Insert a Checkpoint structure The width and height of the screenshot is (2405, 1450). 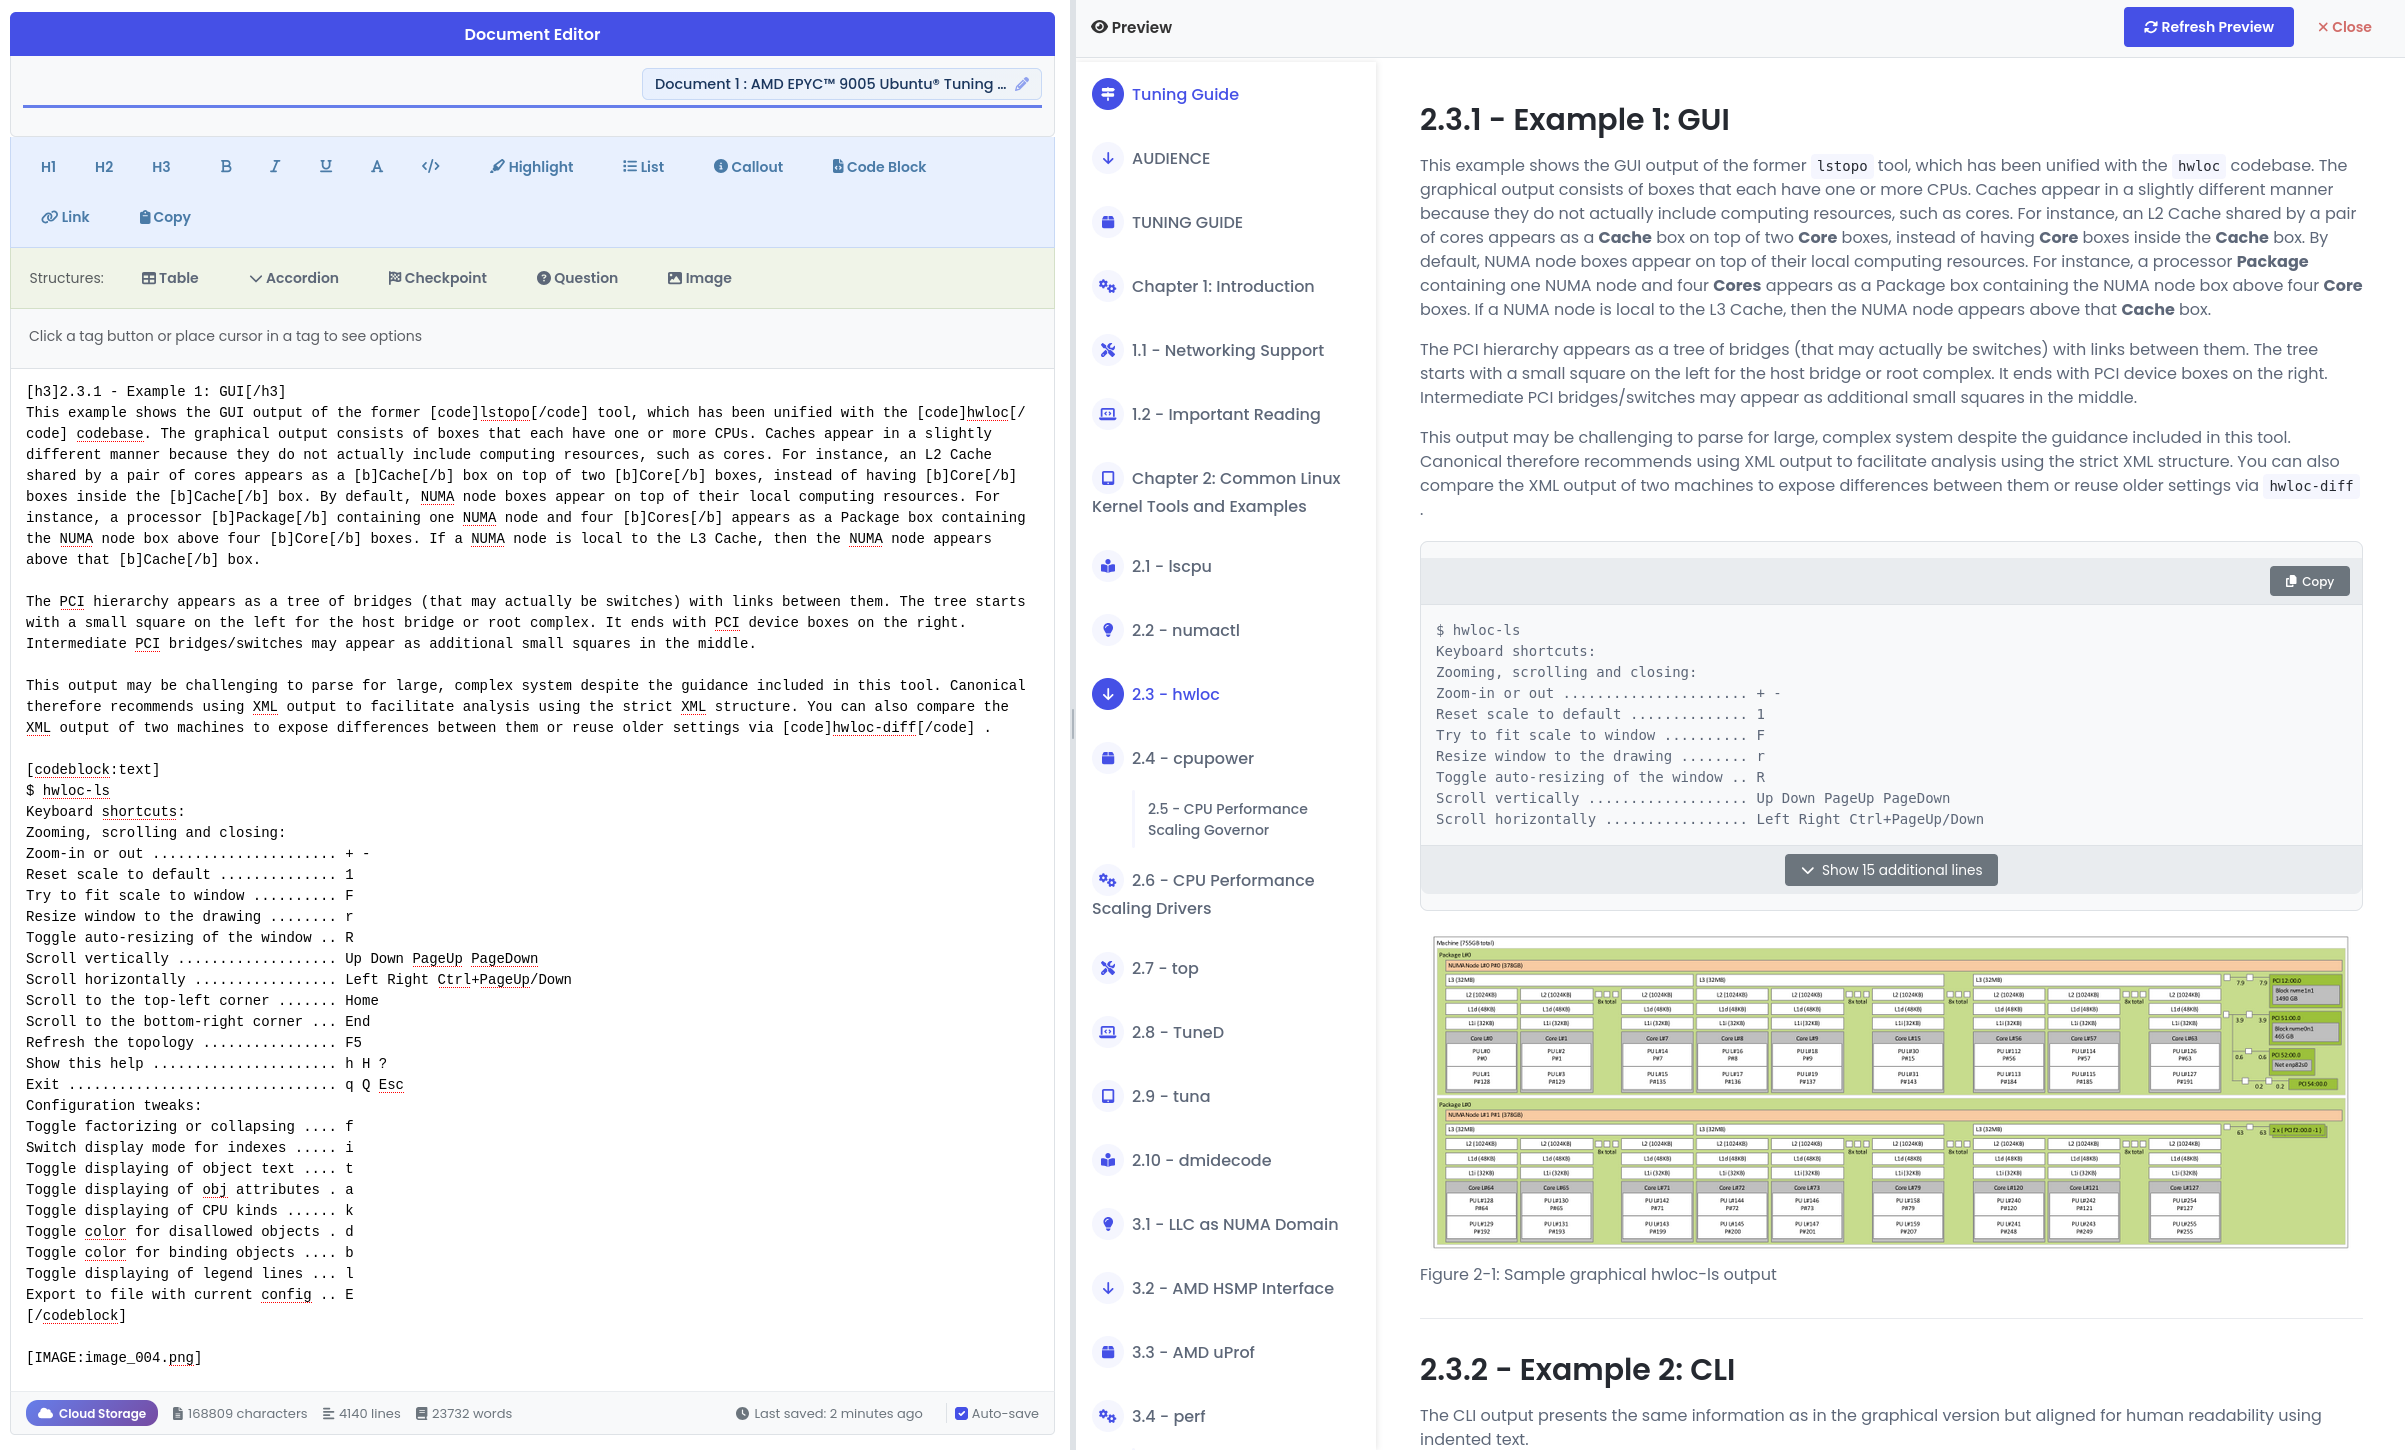pyautogui.click(x=437, y=278)
